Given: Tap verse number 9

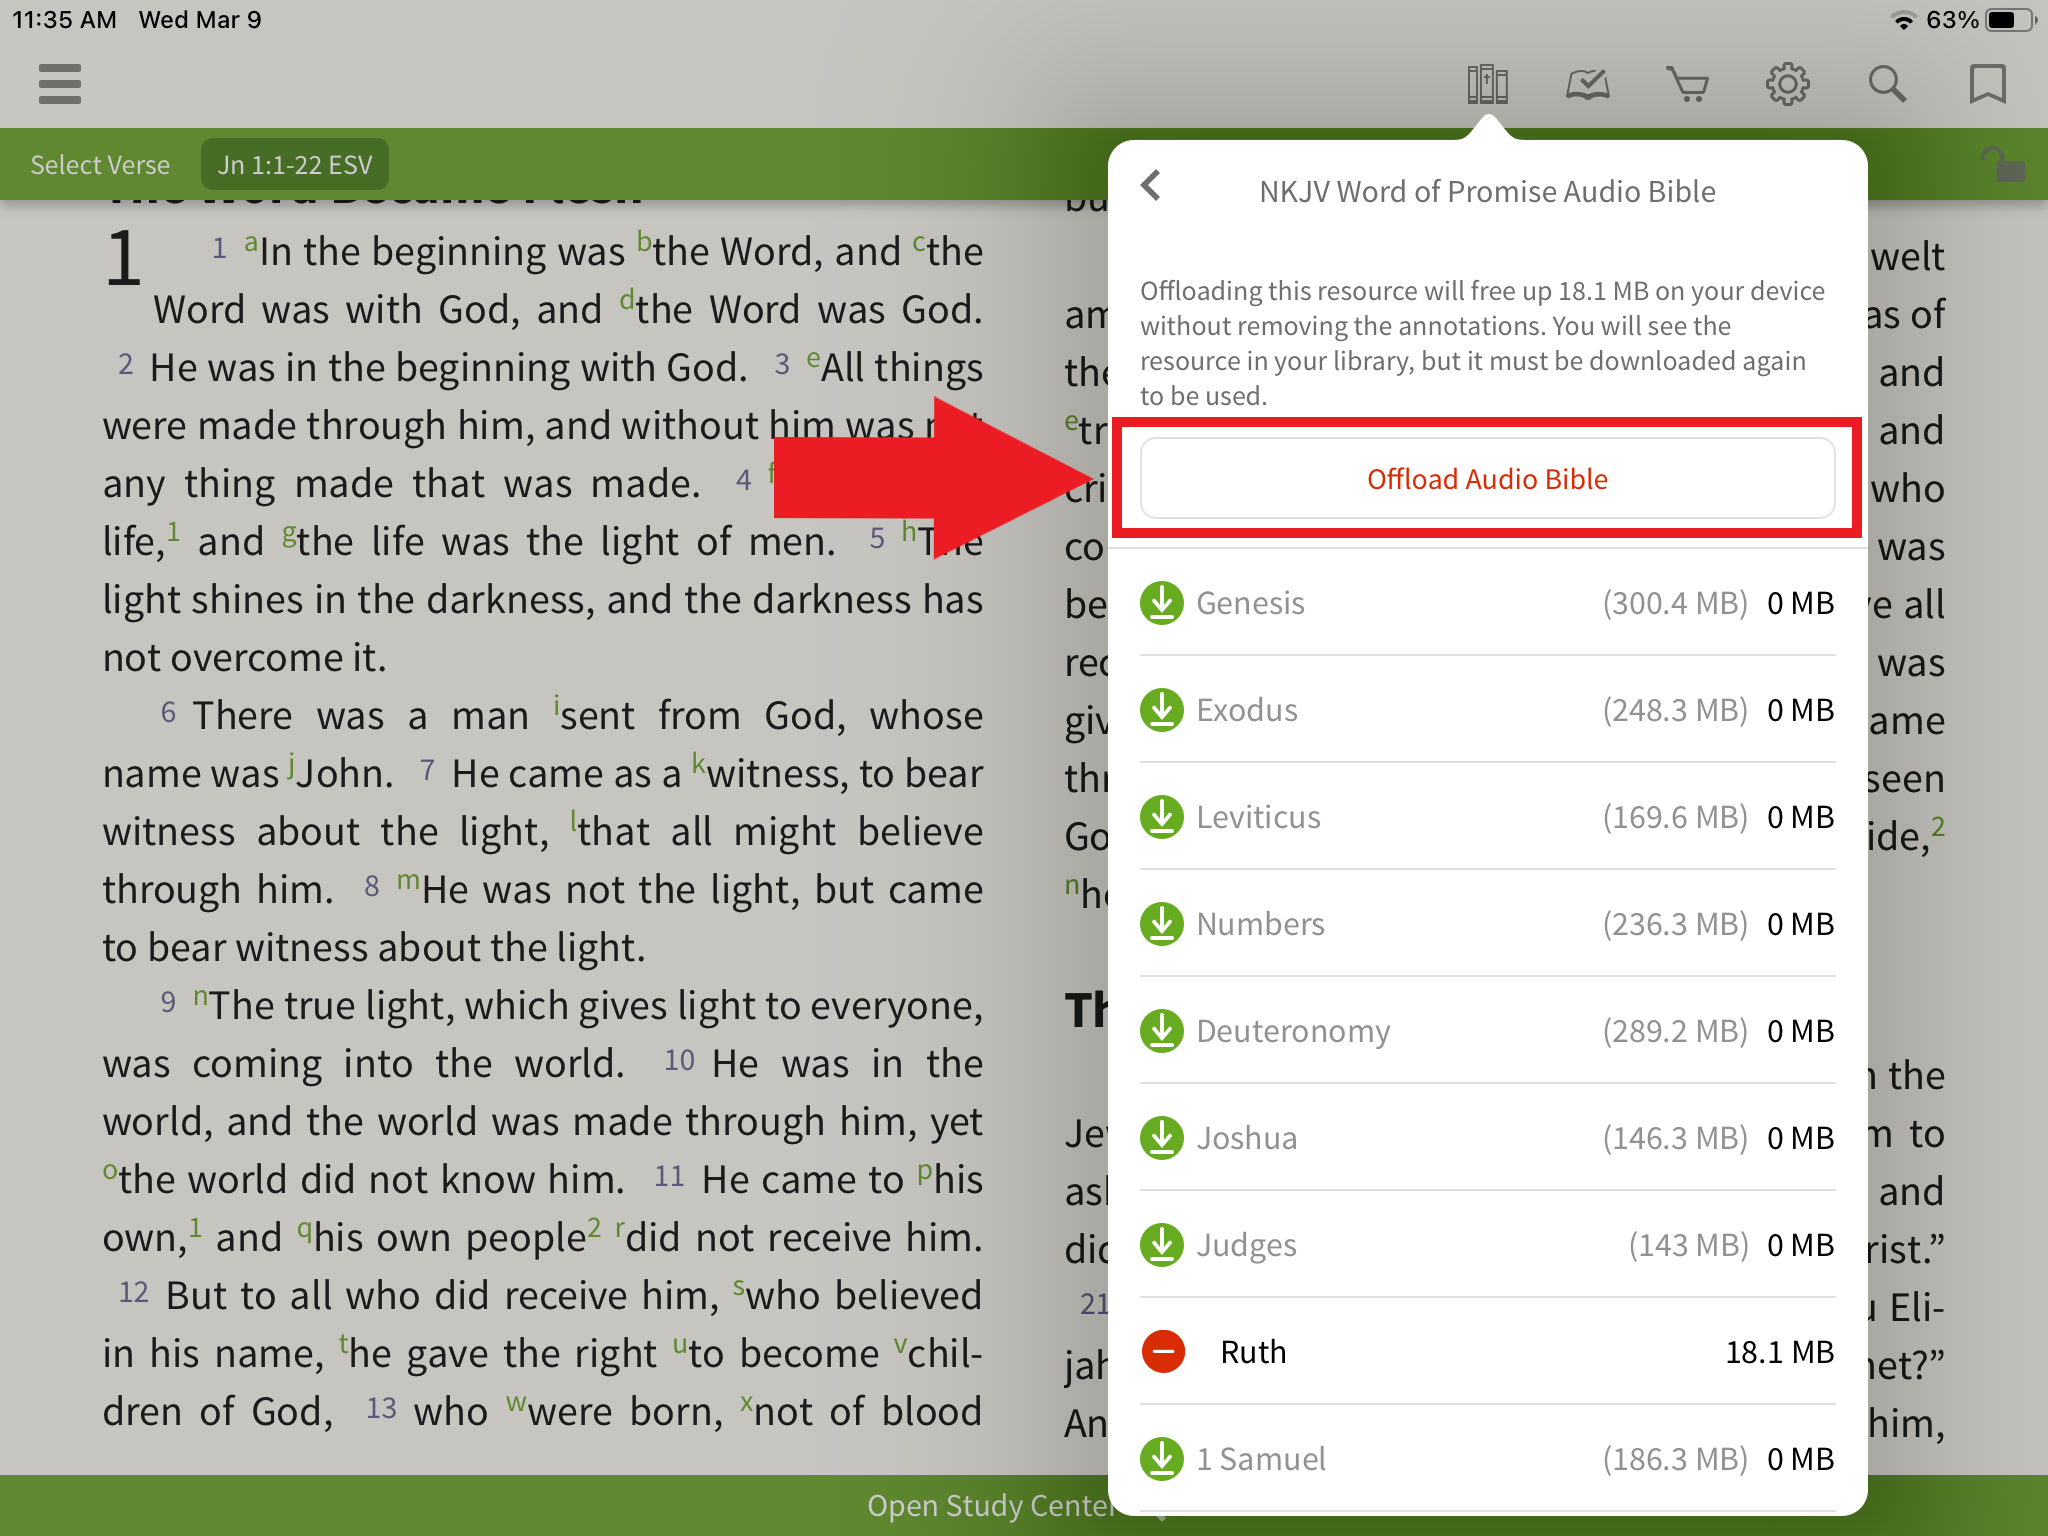Looking at the screenshot, I should [168, 1002].
